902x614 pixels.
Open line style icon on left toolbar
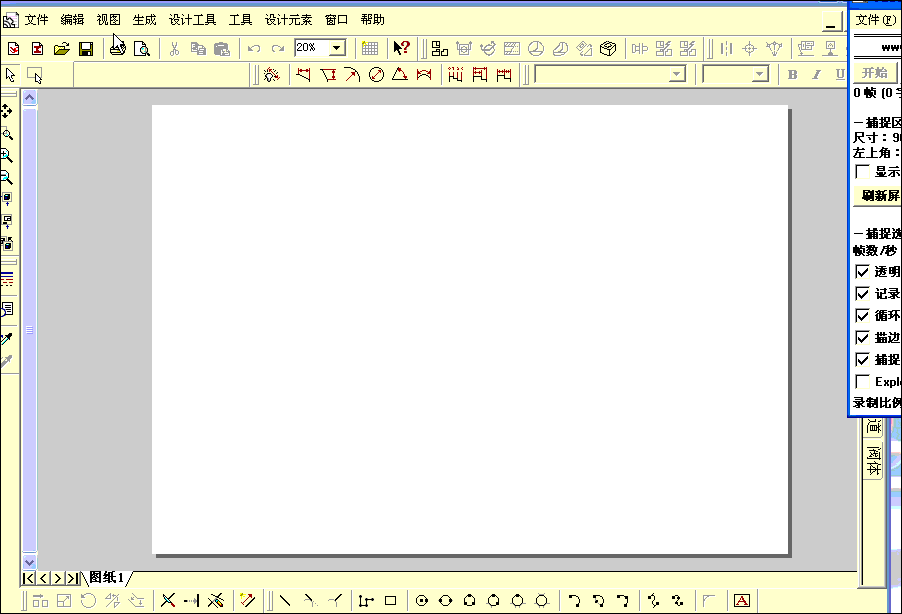click(7, 280)
